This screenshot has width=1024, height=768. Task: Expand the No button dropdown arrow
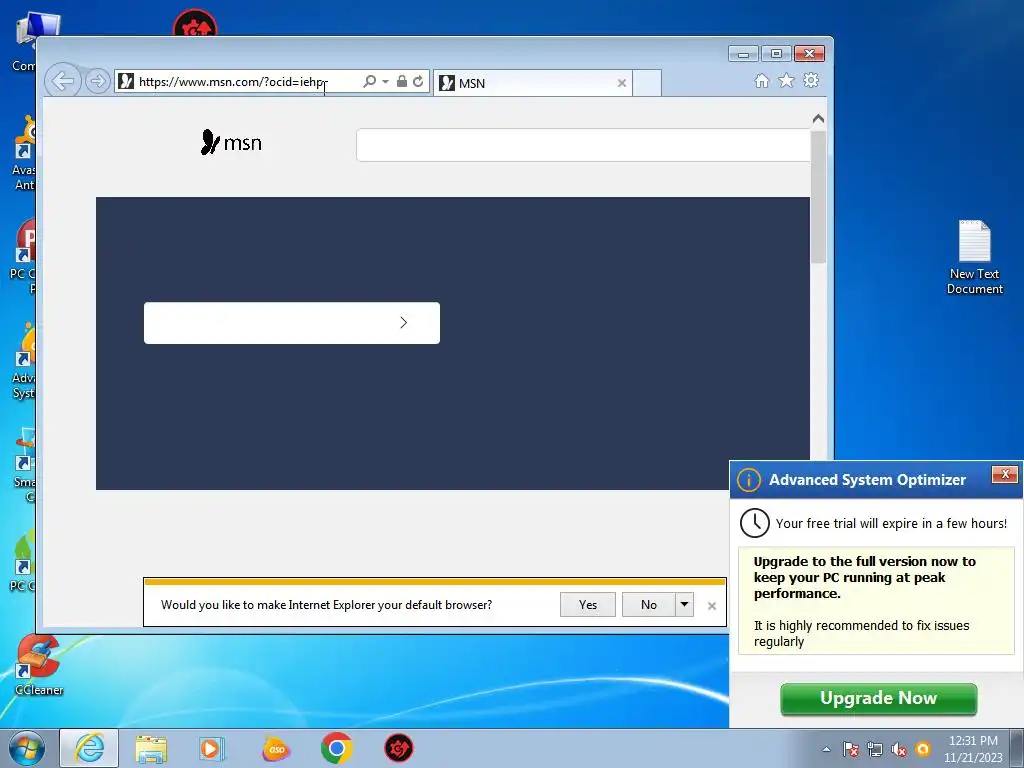coord(684,605)
